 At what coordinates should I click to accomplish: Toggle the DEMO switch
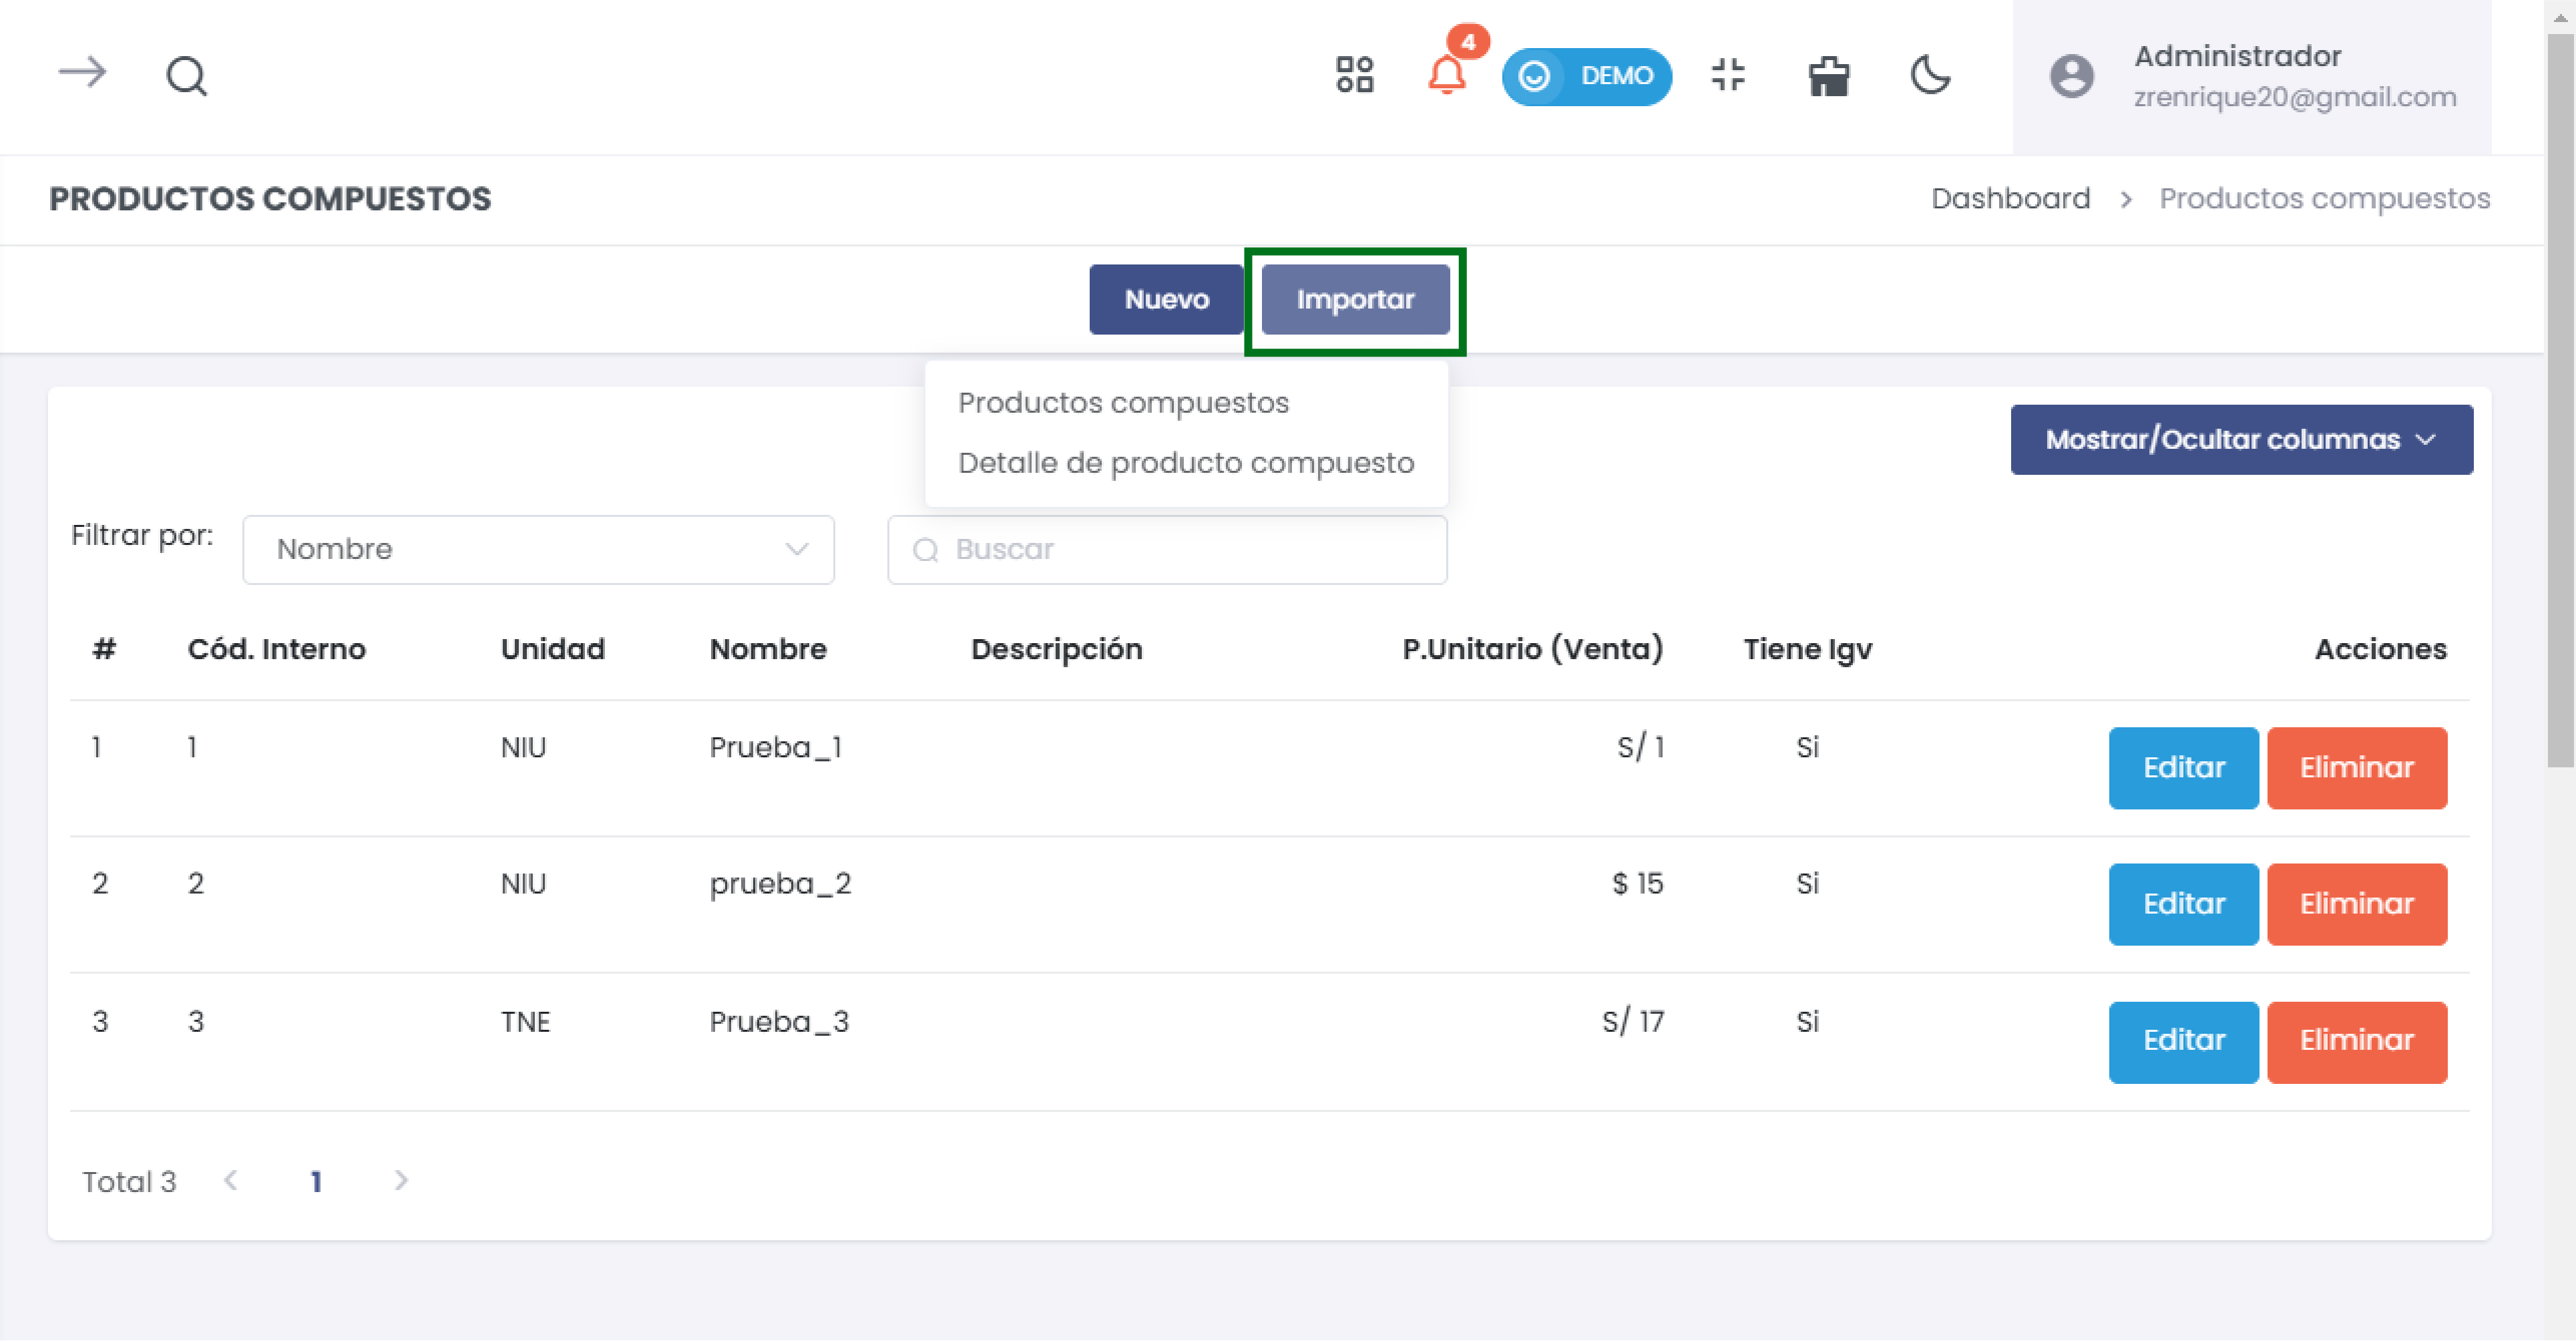[1585, 76]
